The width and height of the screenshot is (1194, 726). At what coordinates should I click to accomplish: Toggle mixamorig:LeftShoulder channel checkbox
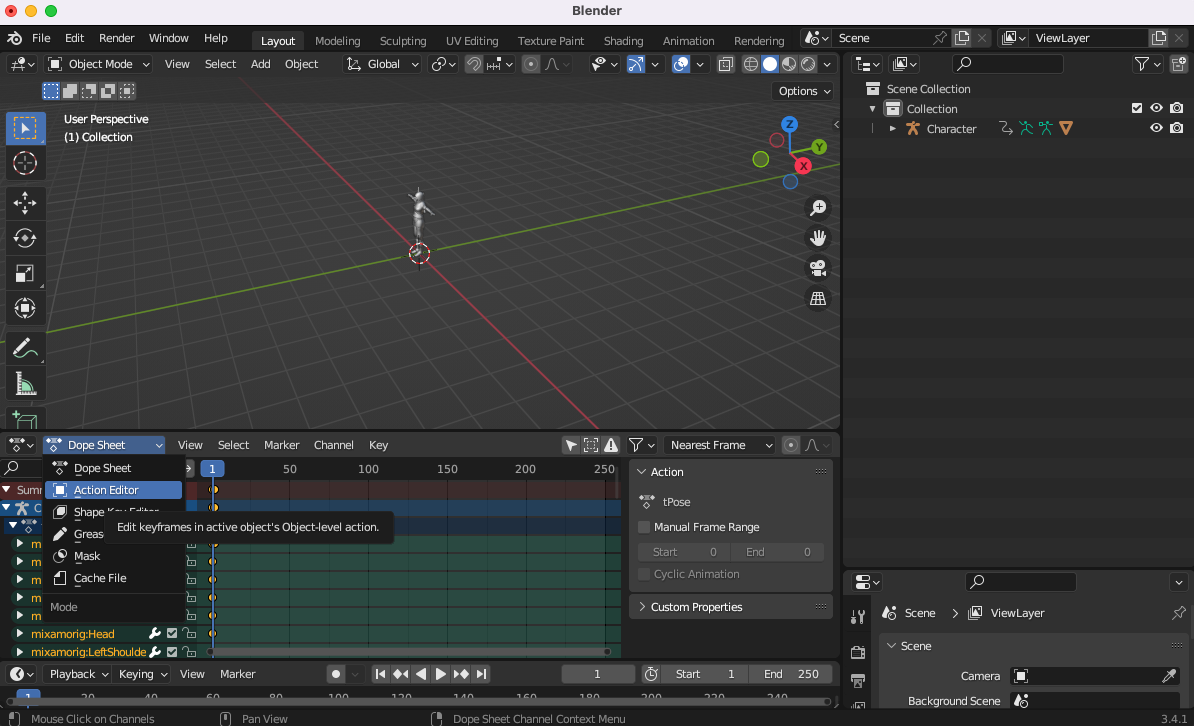point(172,652)
